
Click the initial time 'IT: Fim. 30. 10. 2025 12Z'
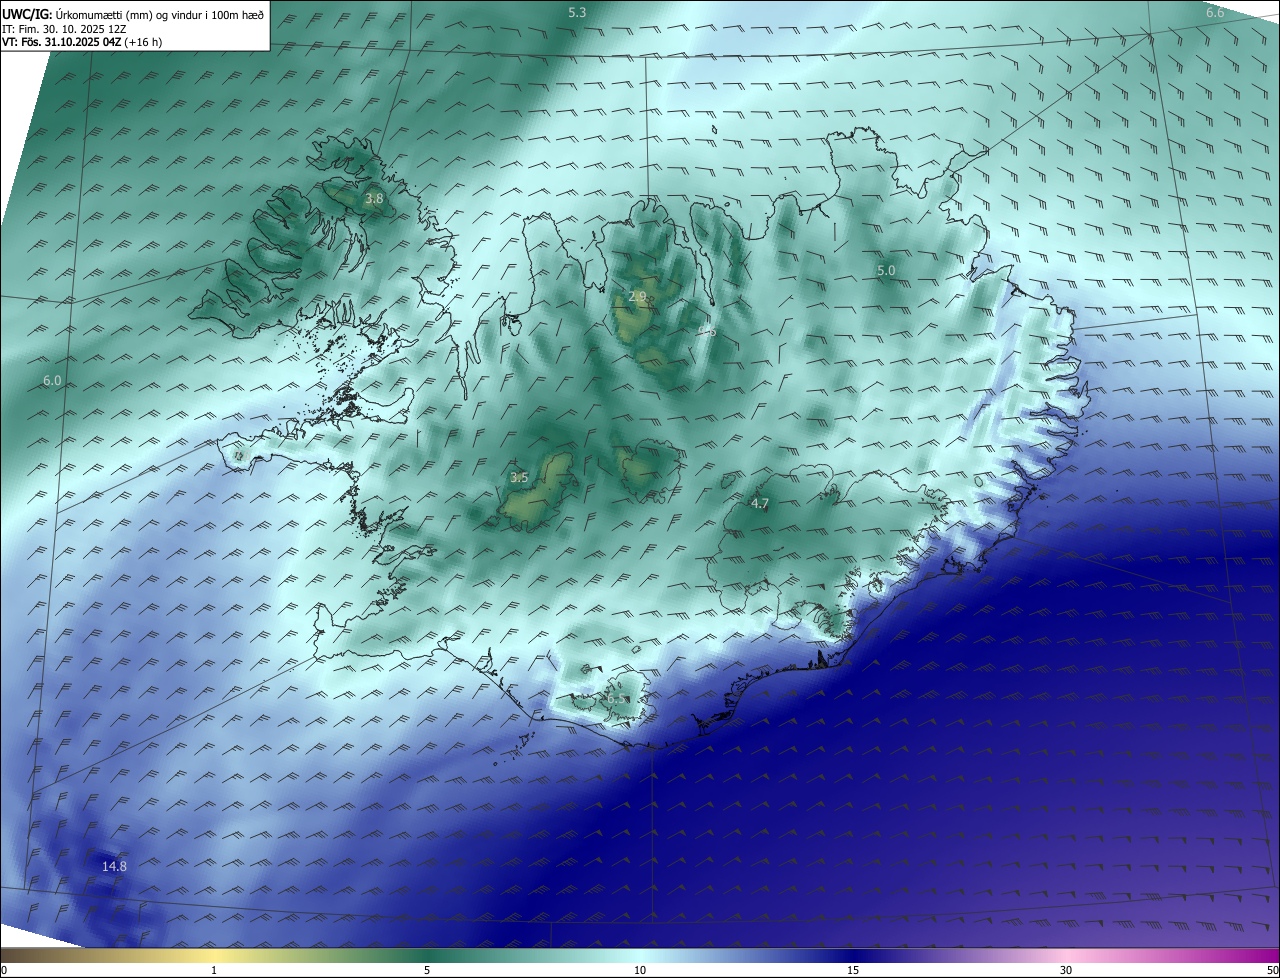coord(65,29)
